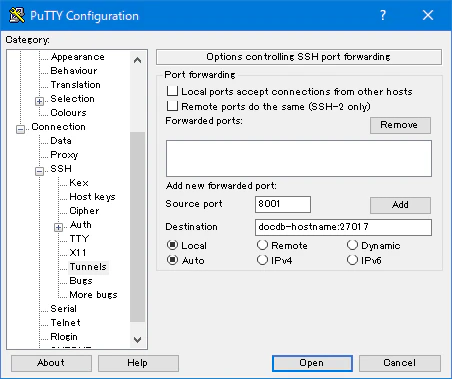Click the Open button

click(312, 363)
